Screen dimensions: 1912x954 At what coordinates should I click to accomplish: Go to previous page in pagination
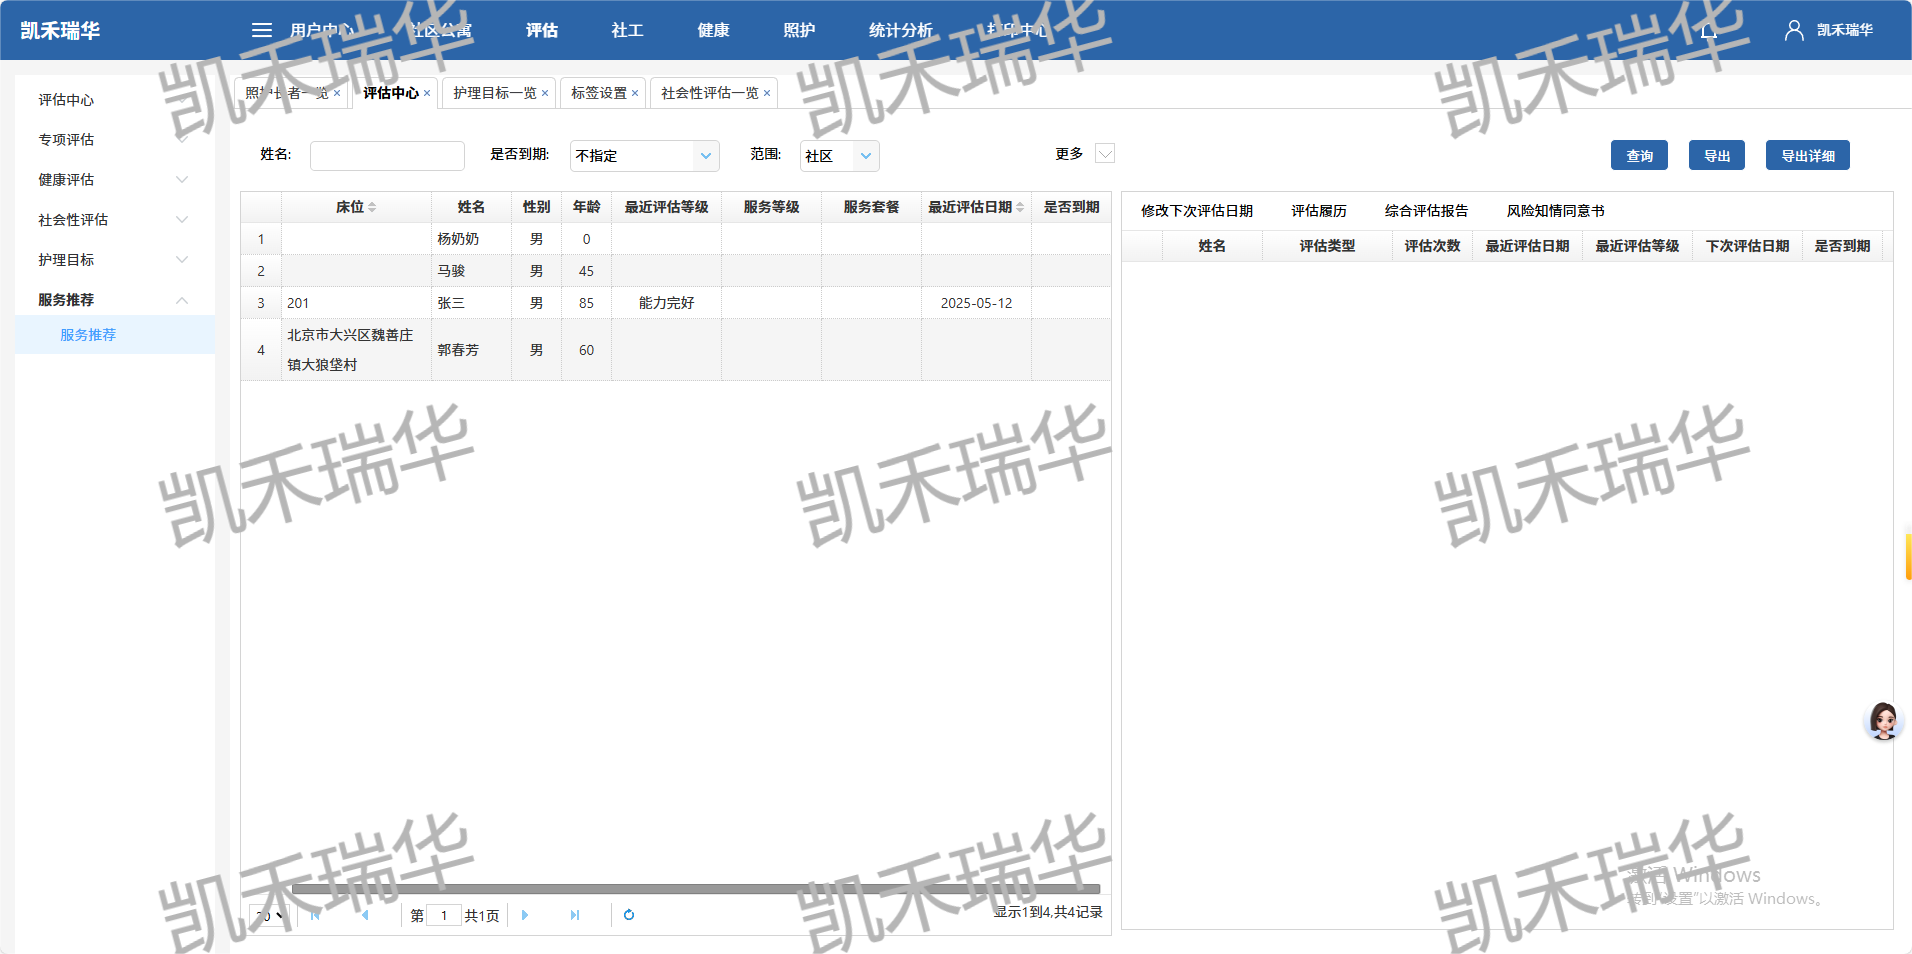(x=365, y=915)
